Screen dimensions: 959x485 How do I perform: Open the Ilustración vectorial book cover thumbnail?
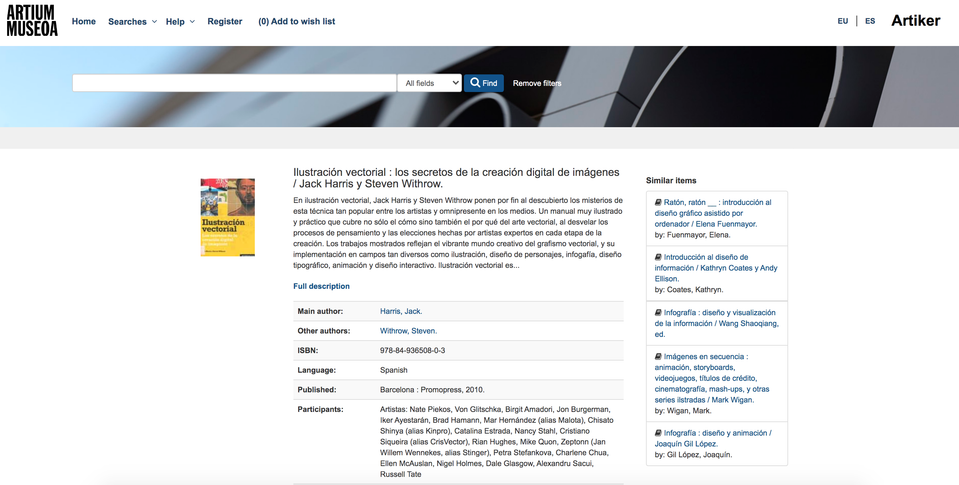point(228,217)
